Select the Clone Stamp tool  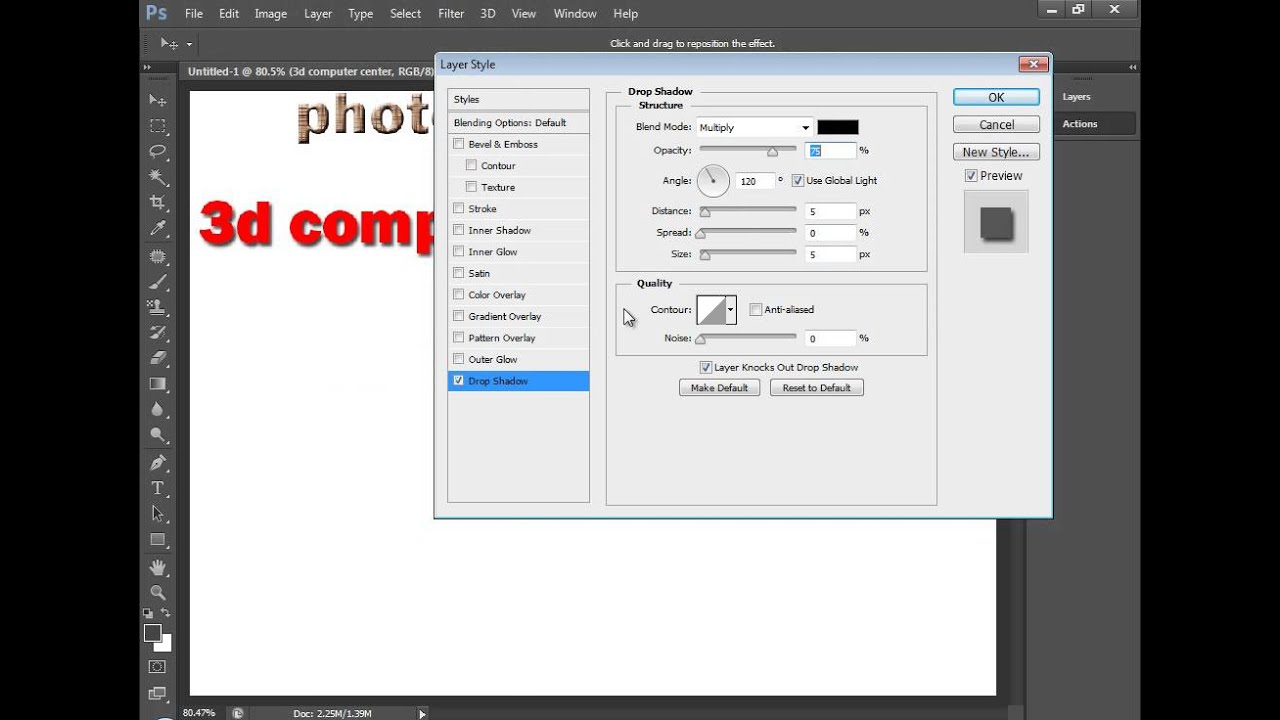coord(158,307)
